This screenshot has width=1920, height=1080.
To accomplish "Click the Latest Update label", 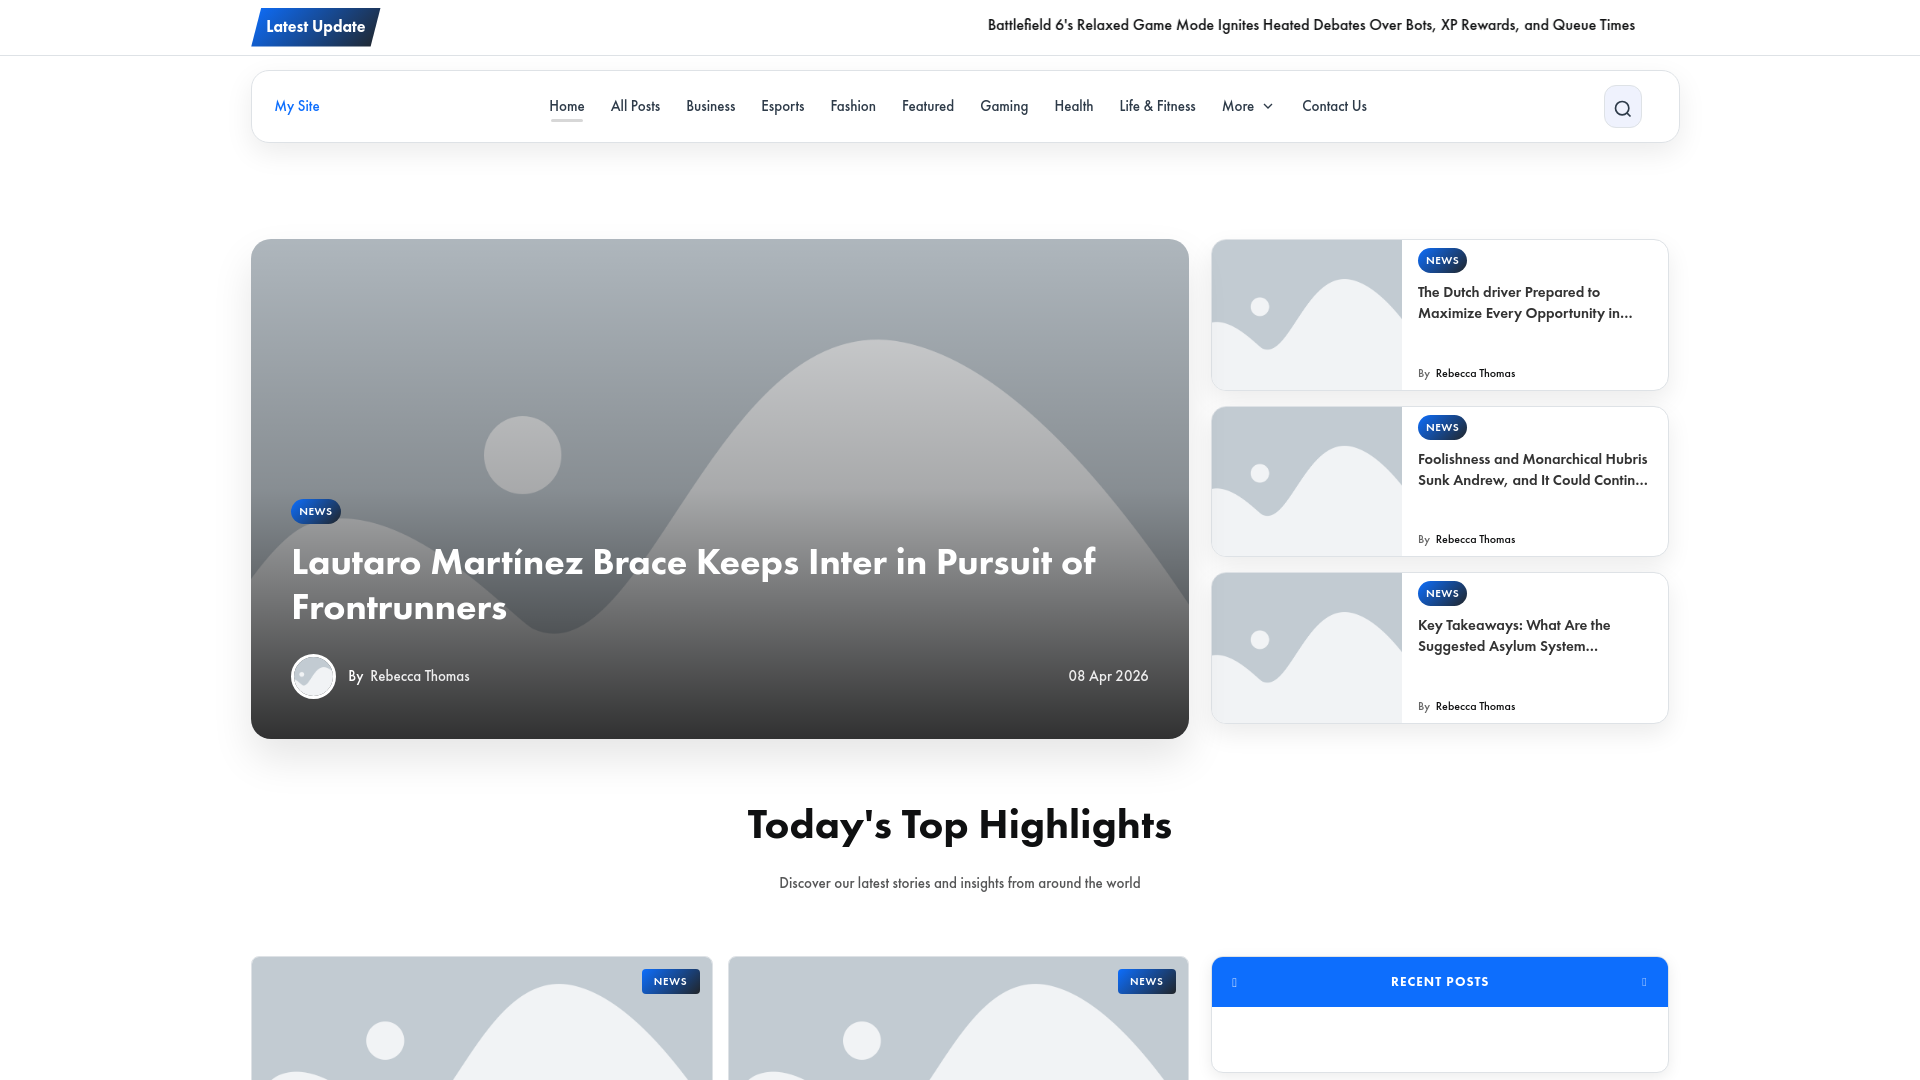I will [x=315, y=27].
